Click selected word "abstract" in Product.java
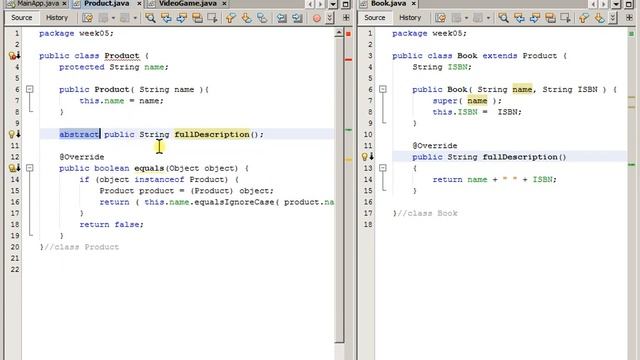640x360 pixels. [79, 134]
